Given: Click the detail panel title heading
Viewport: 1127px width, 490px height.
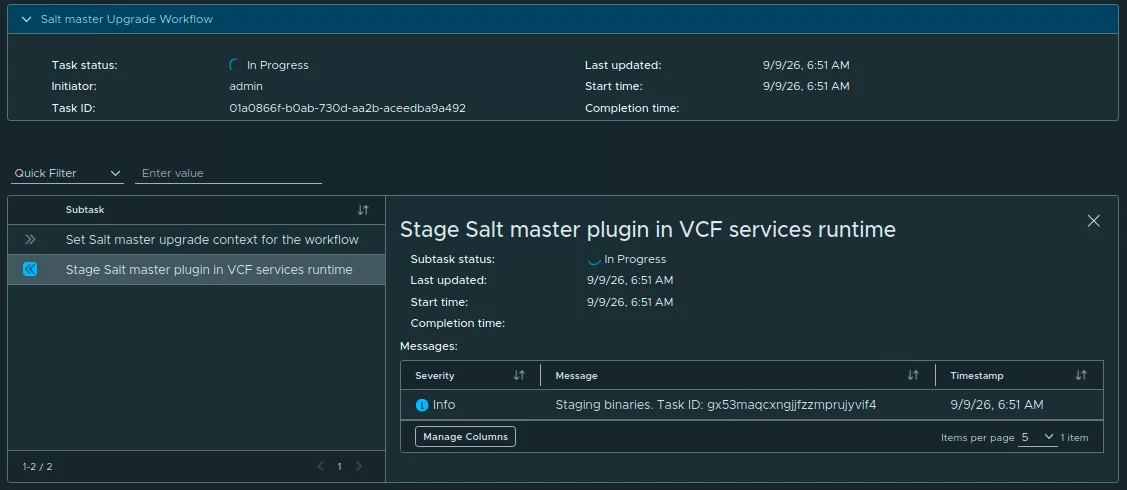Looking at the screenshot, I should (648, 229).
